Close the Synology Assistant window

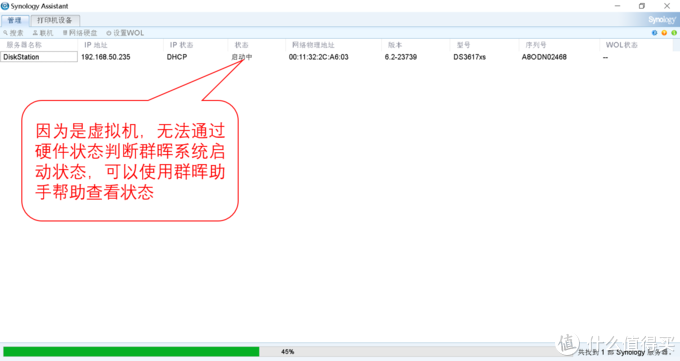tap(667, 6)
